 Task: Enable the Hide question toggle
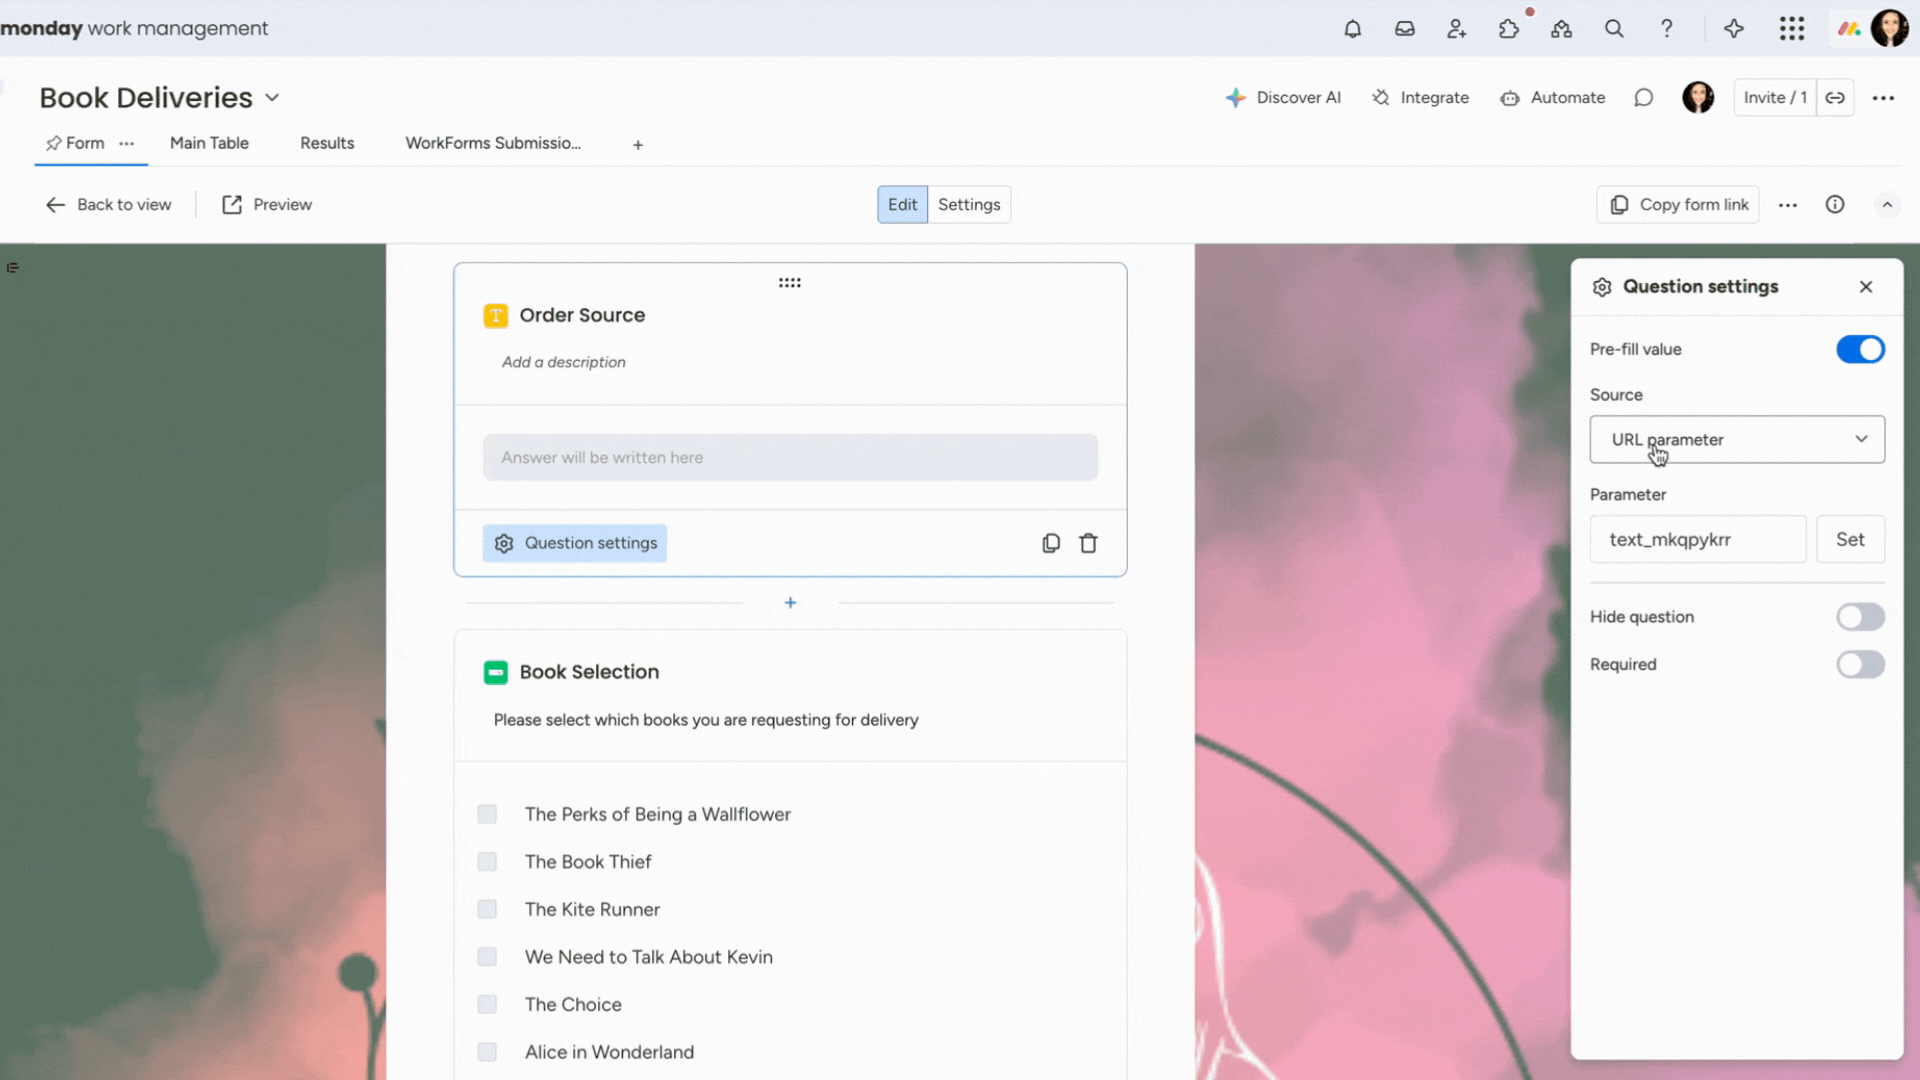coord(1860,617)
